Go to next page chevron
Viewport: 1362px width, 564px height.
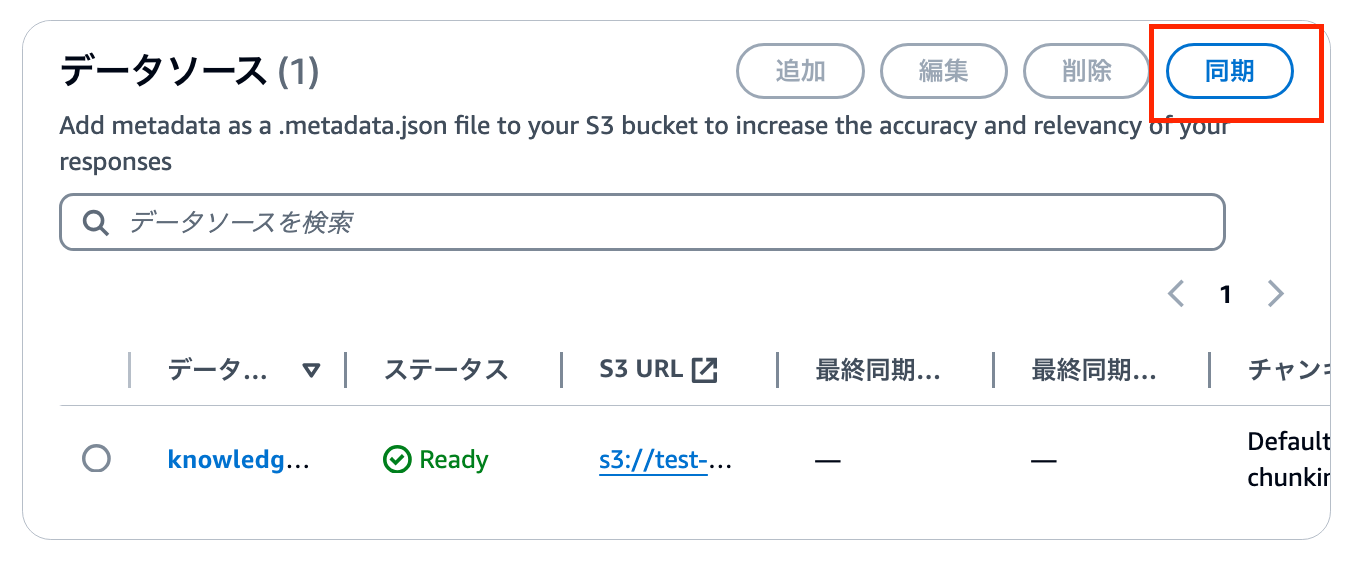tap(1275, 294)
